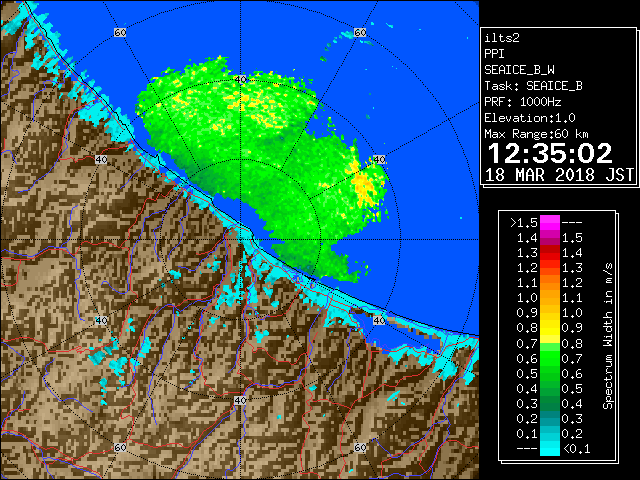Select the purple 1.4–1.5 legend color band
This screenshot has width=640, height=480.
tap(550, 238)
